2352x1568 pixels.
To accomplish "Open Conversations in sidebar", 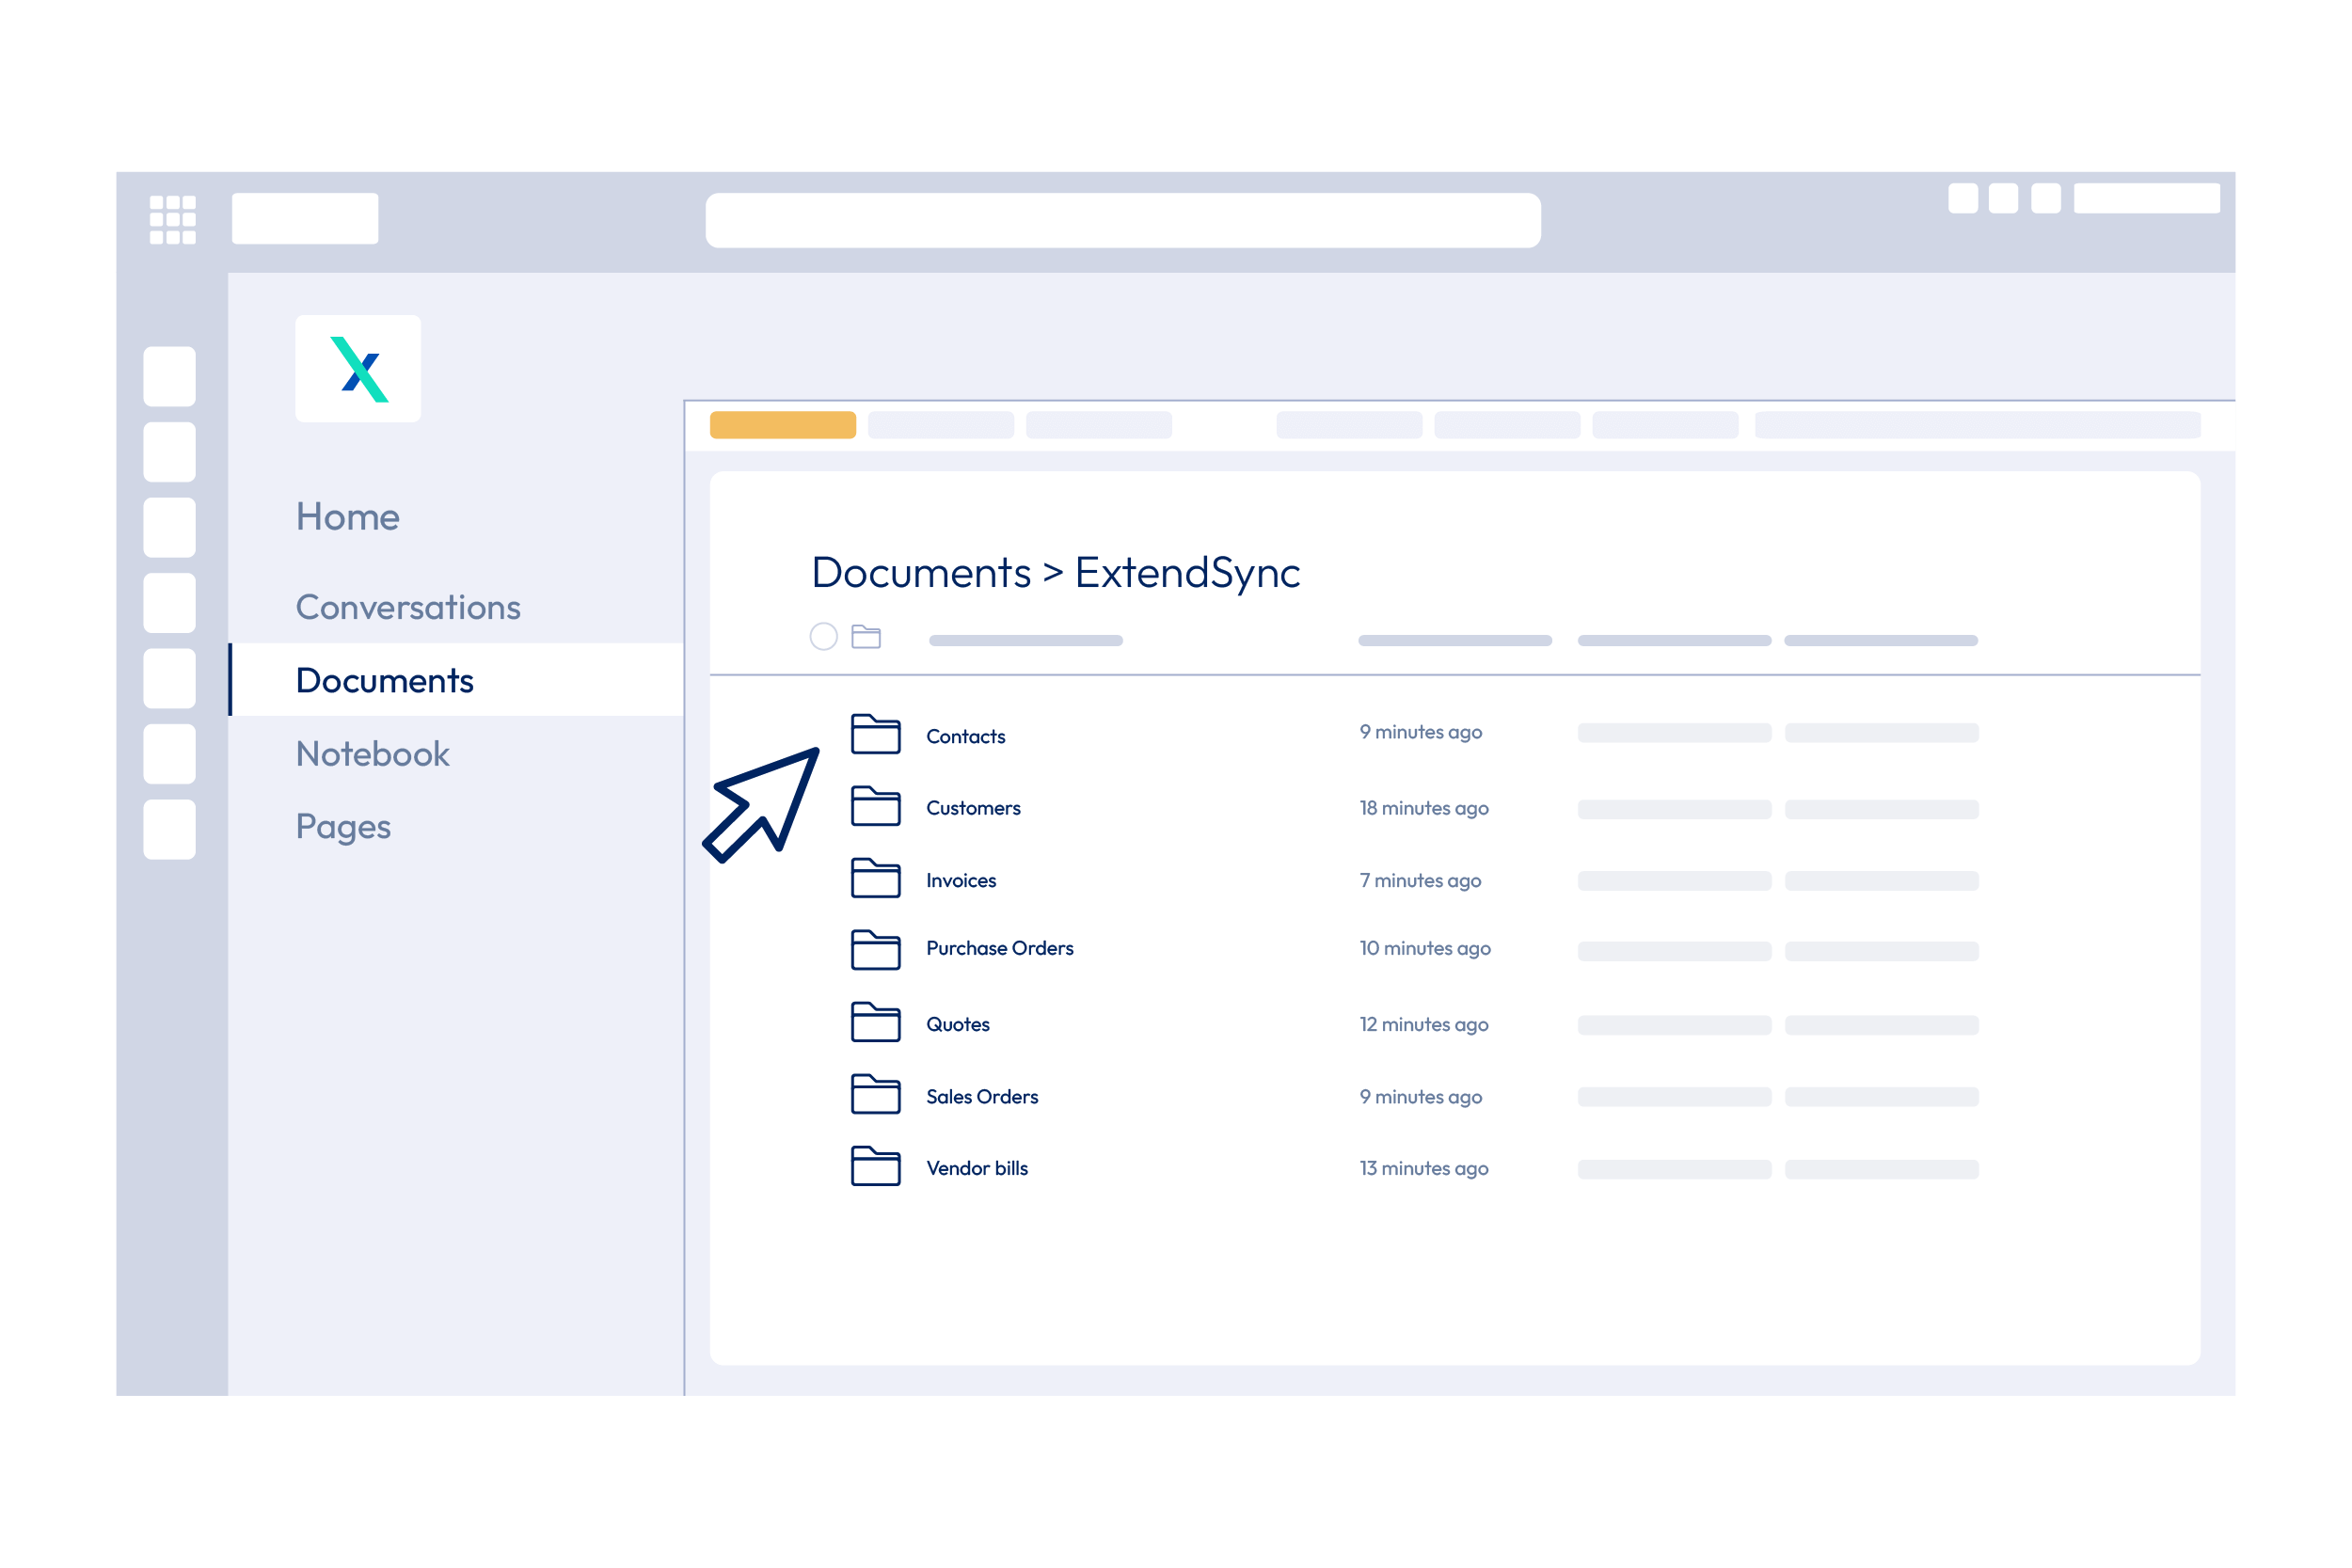I will point(408,607).
